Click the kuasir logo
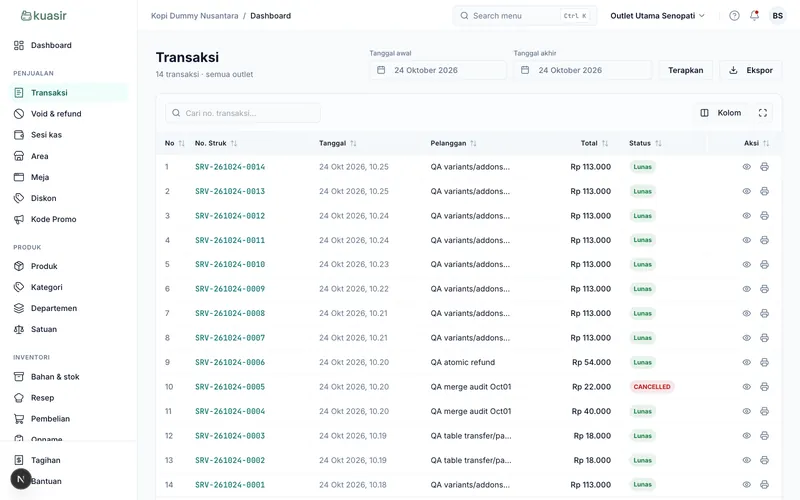The height and width of the screenshot is (500, 800). pos(43,15)
